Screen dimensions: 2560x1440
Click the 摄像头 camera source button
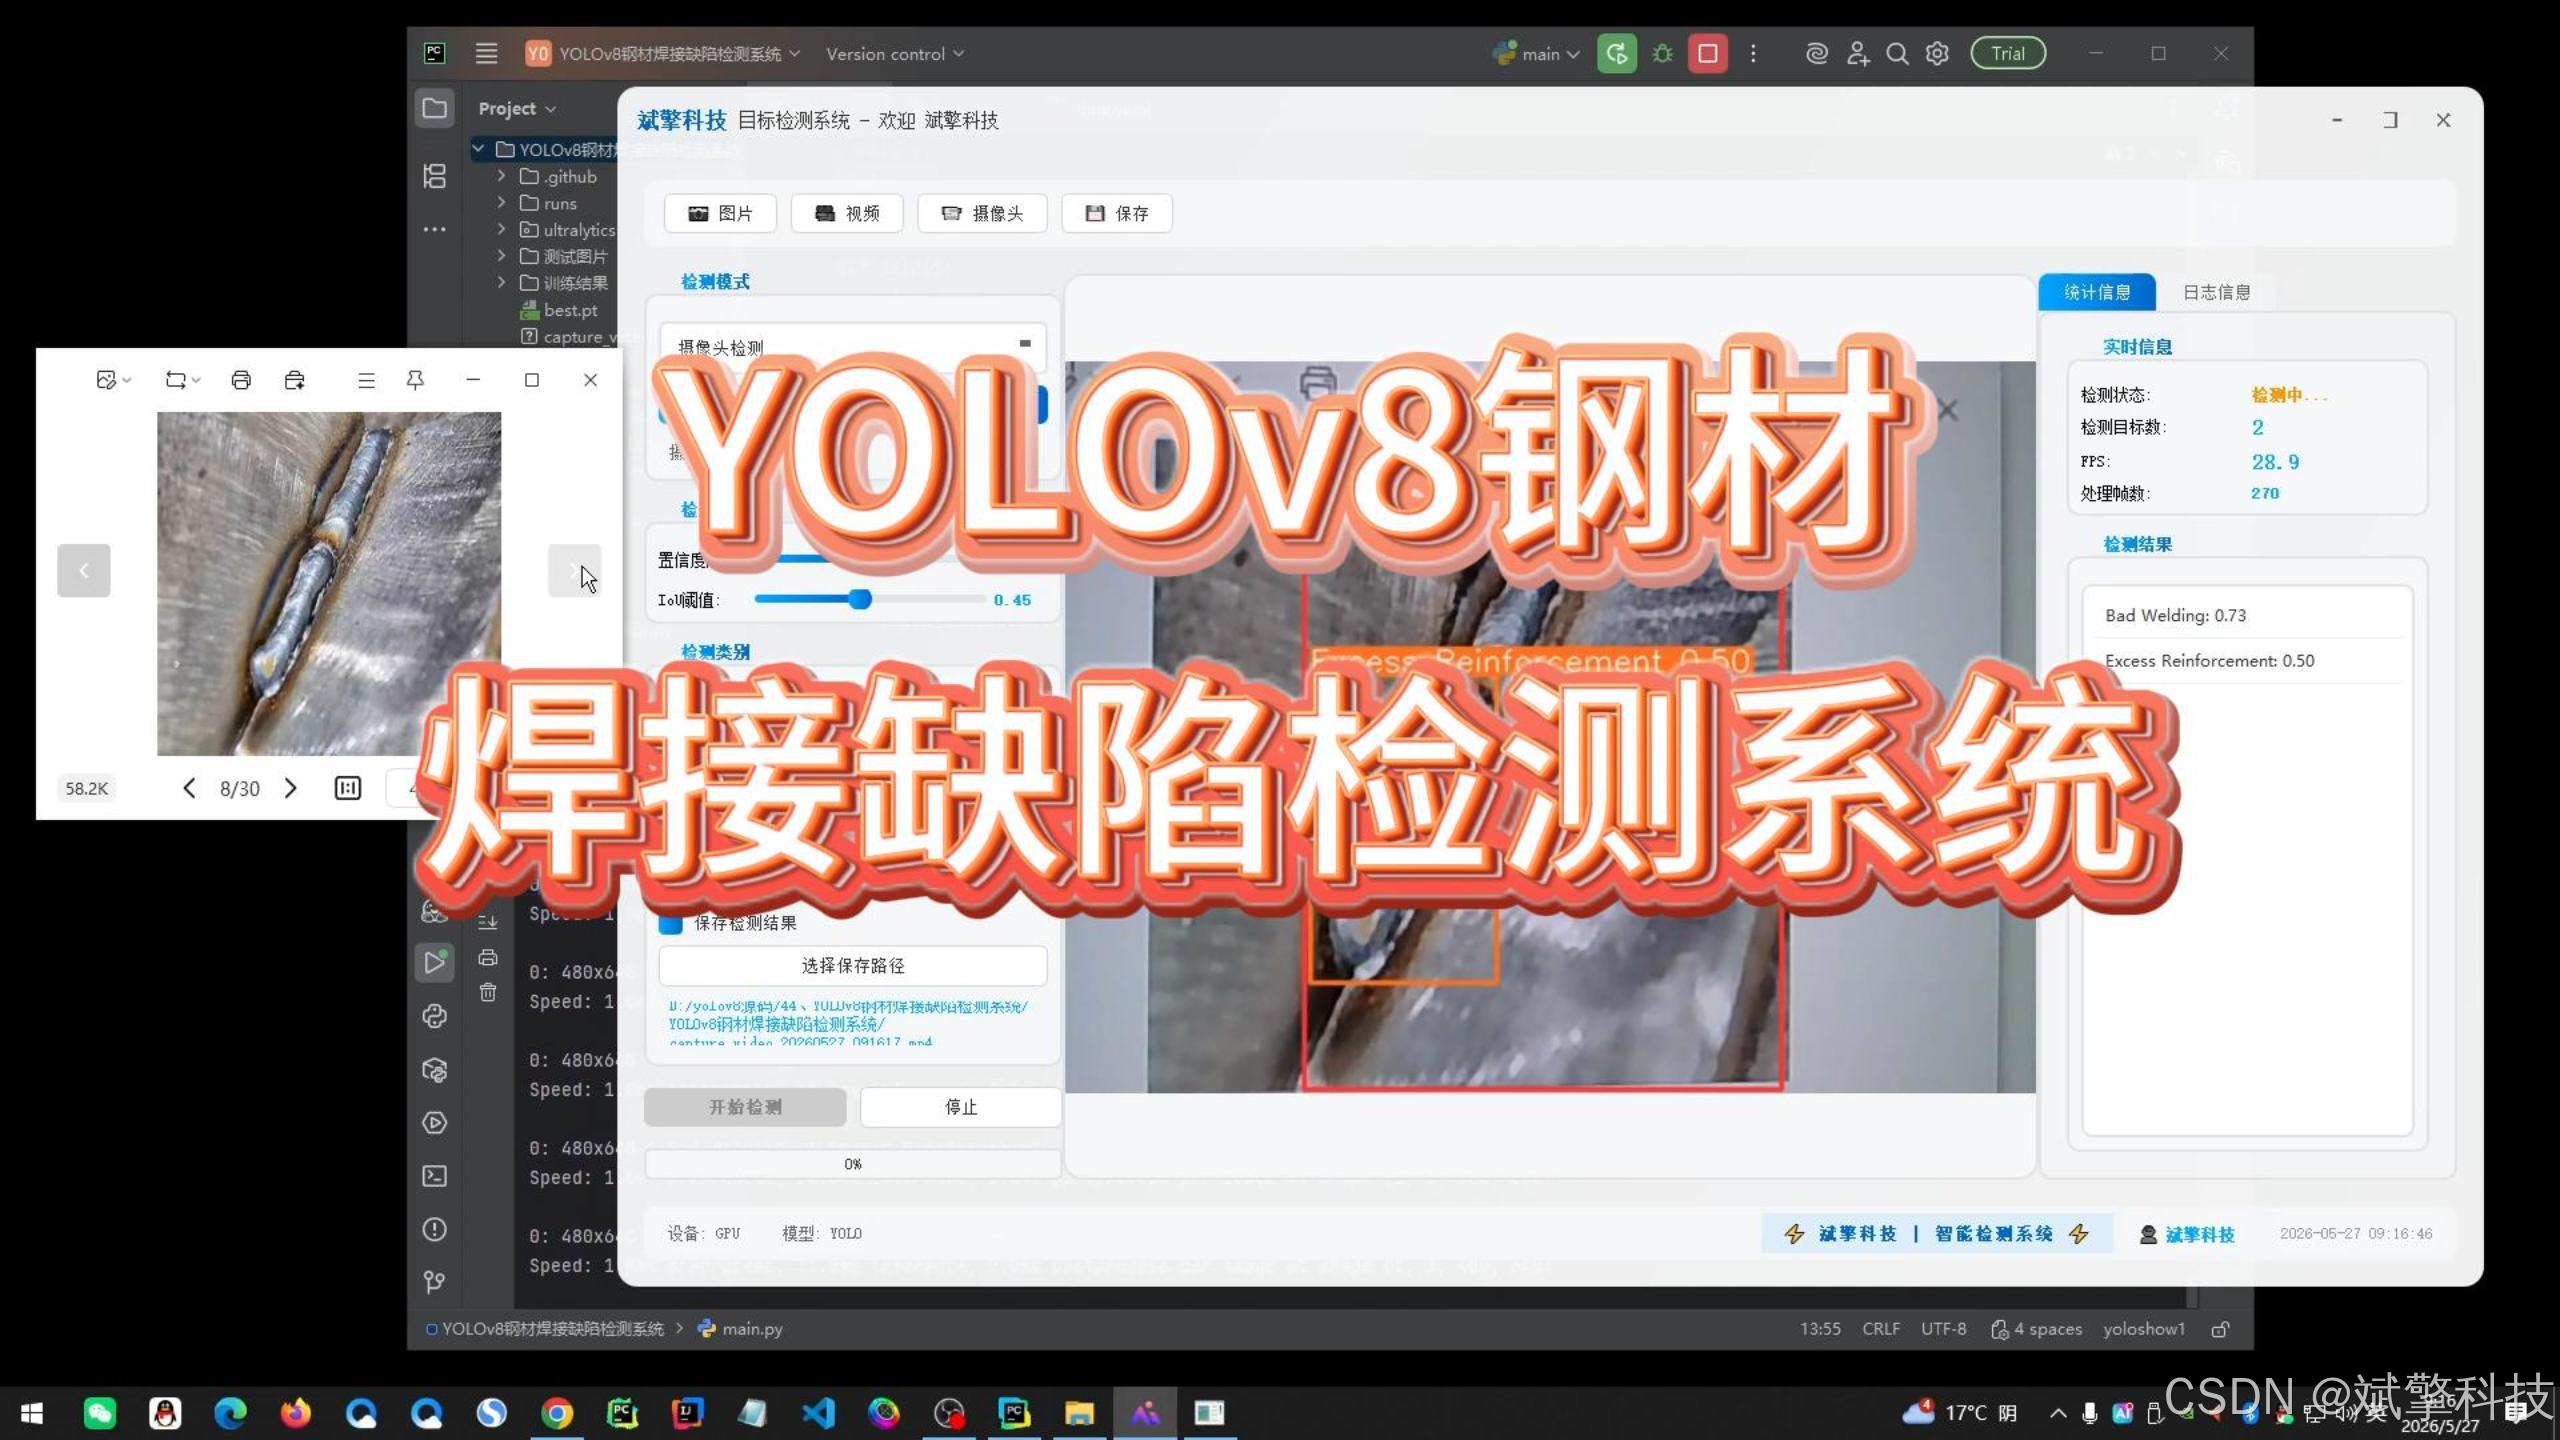(982, 213)
